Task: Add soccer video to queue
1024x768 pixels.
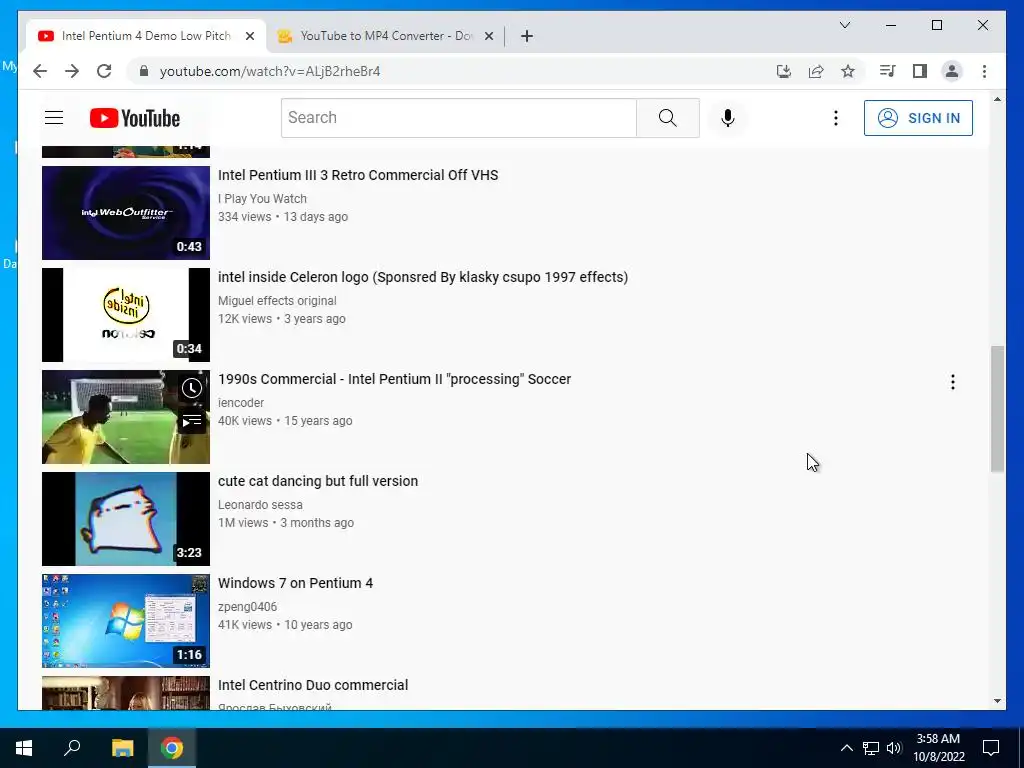Action: tap(191, 421)
